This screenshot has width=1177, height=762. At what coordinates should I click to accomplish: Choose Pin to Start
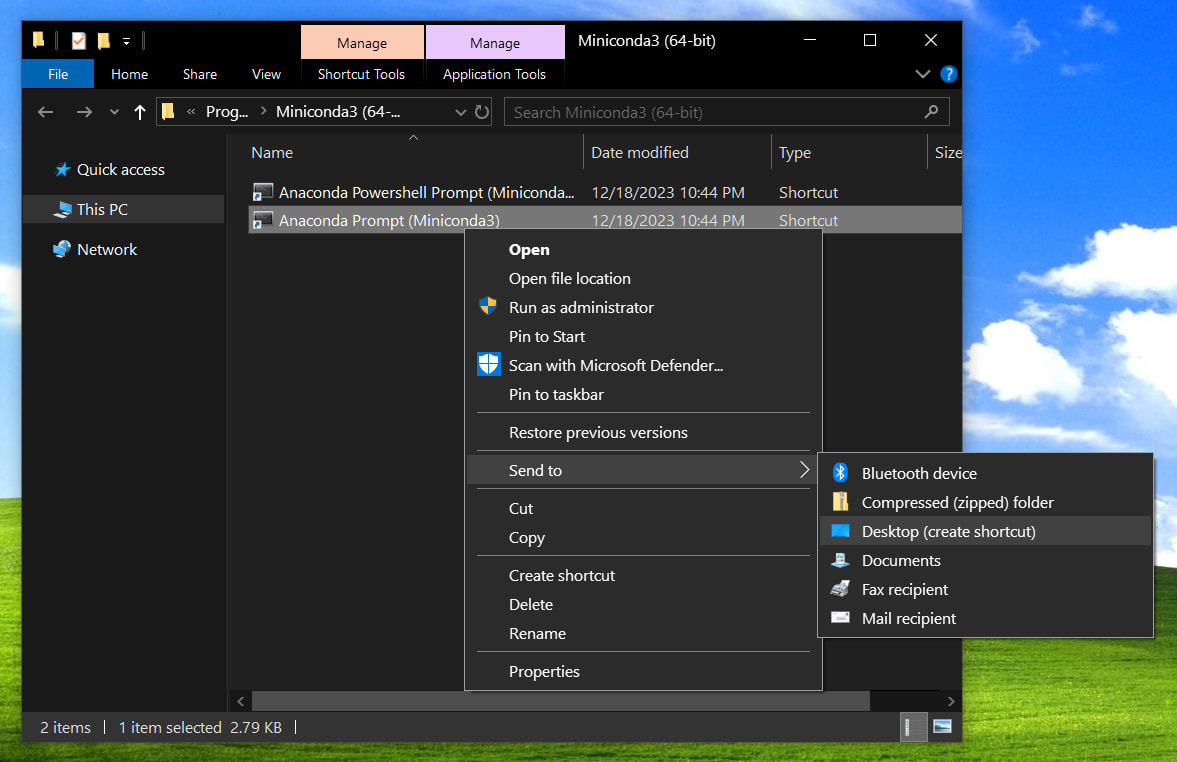643,336
